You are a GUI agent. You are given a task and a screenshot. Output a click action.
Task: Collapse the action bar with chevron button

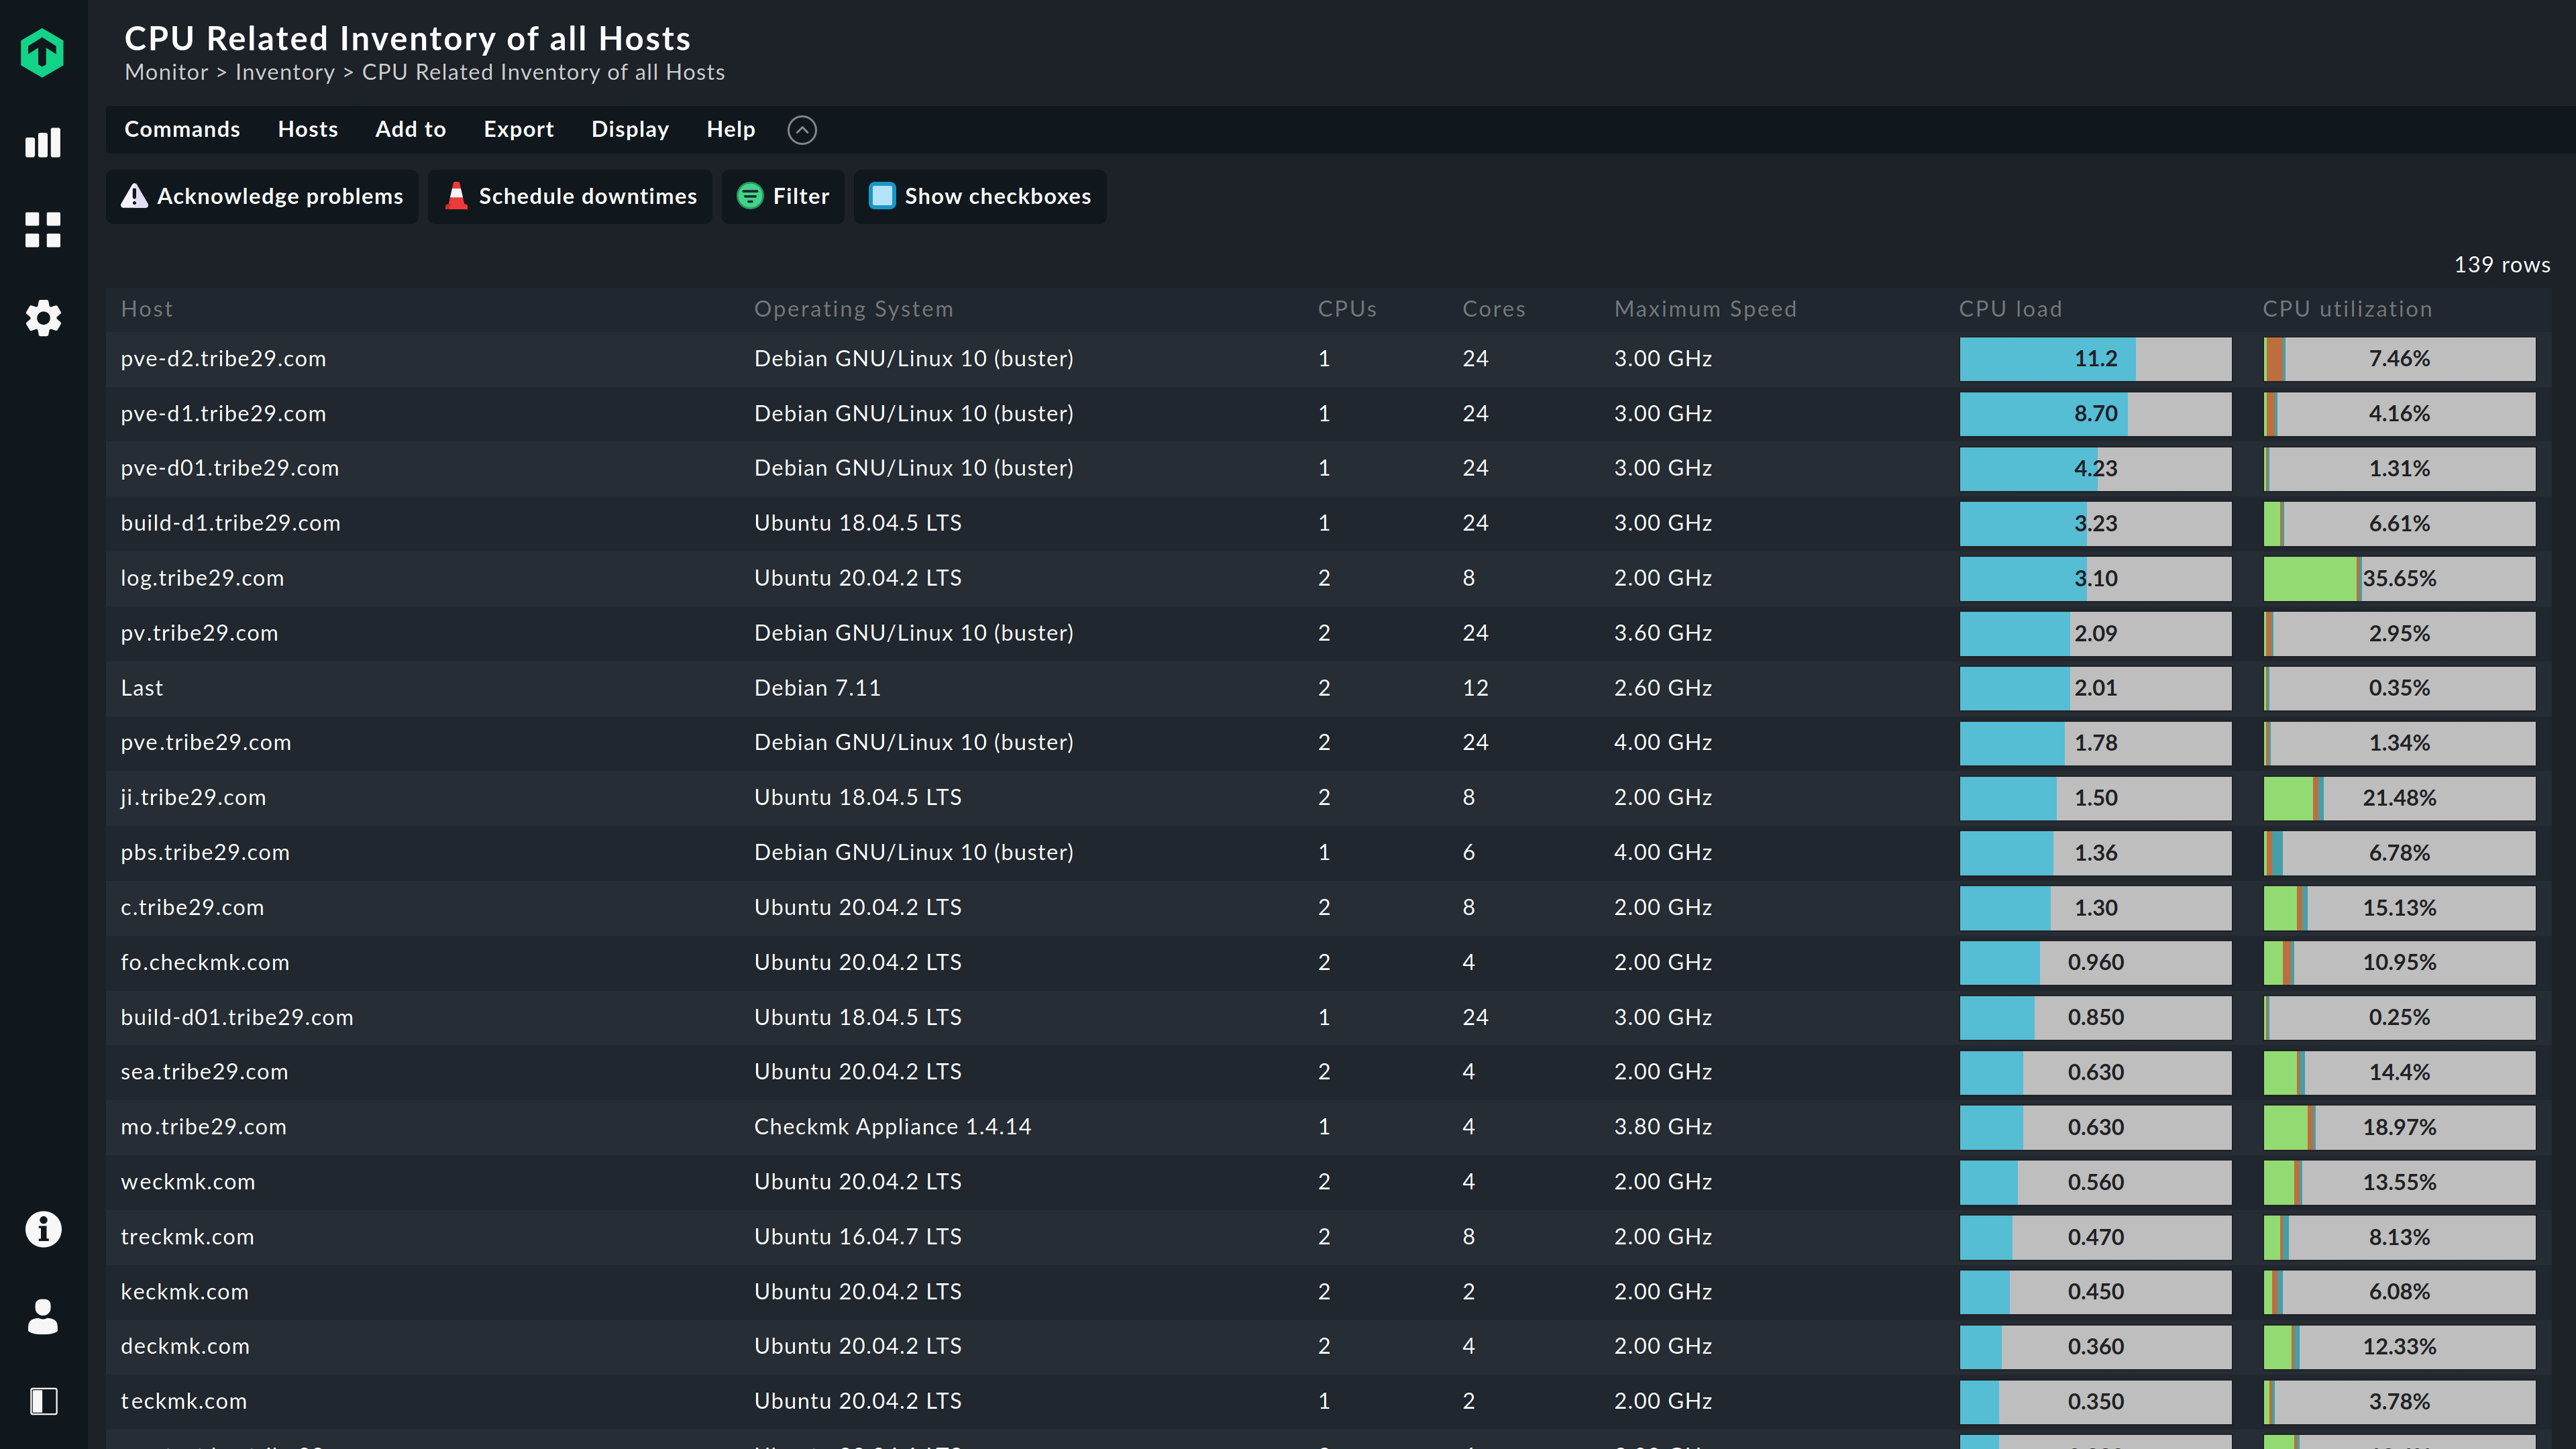[x=802, y=130]
